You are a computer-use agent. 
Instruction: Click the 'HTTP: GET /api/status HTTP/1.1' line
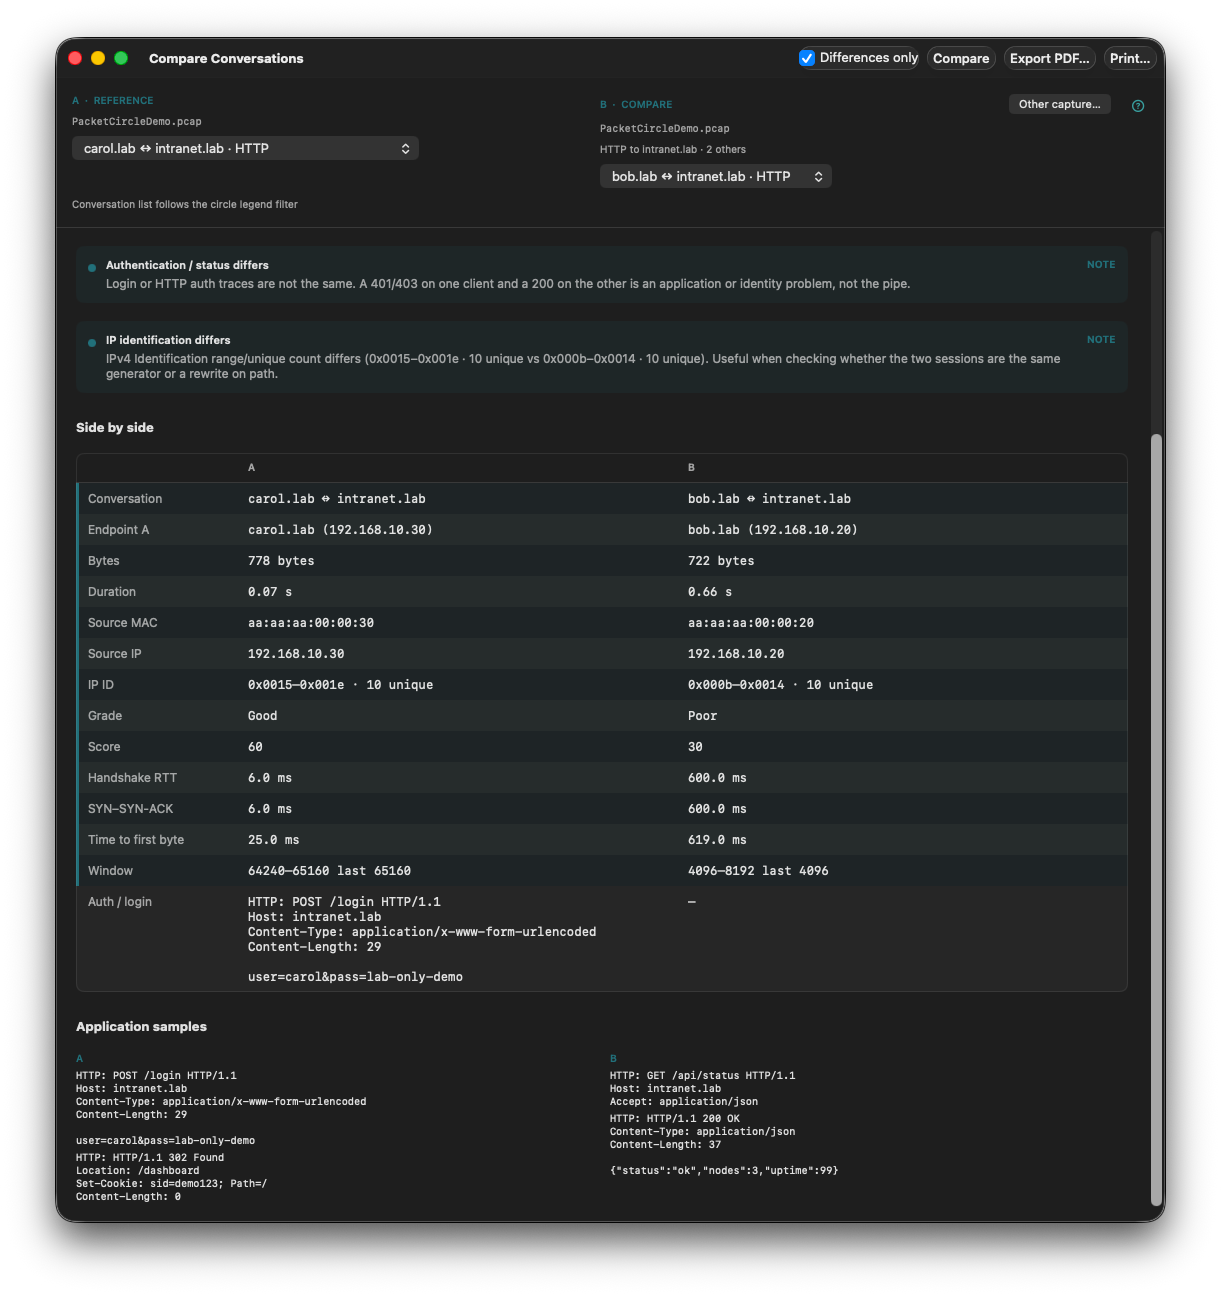[x=702, y=1076]
